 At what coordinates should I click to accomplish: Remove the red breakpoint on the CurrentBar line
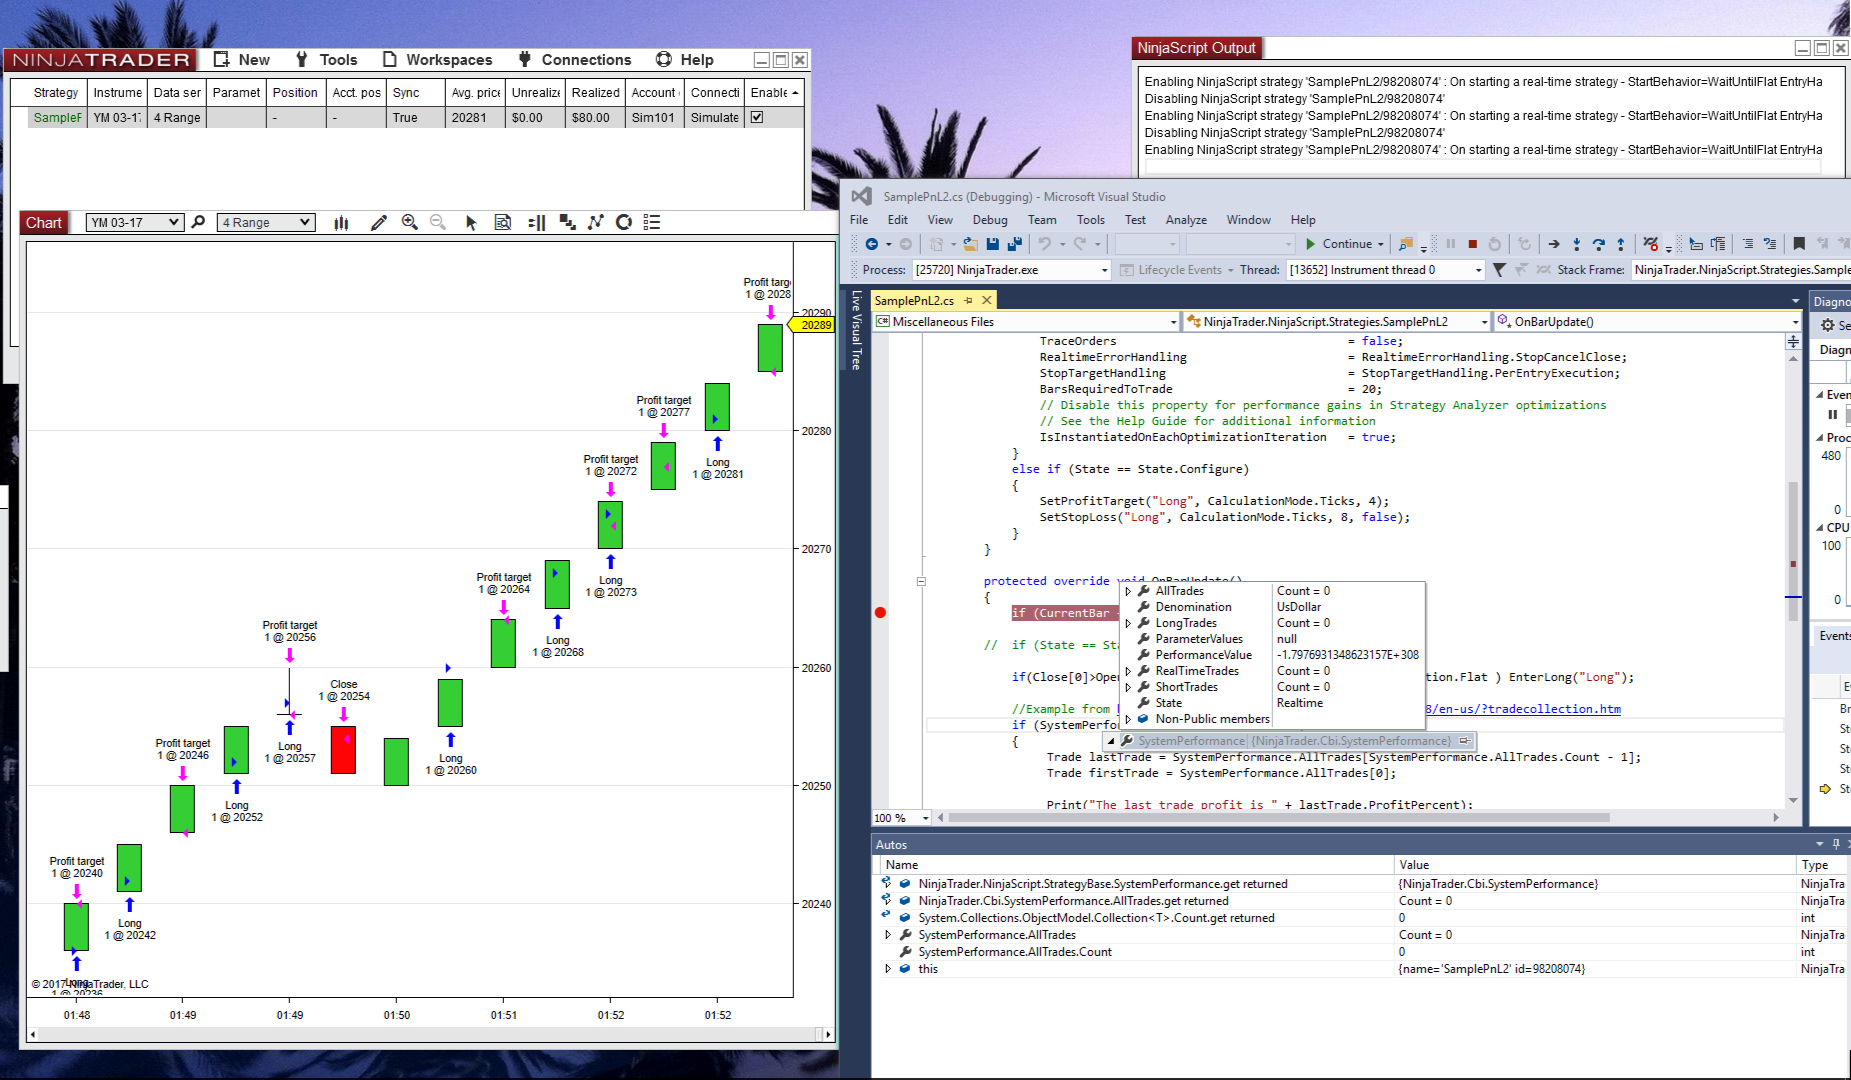pyautogui.click(x=880, y=612)
